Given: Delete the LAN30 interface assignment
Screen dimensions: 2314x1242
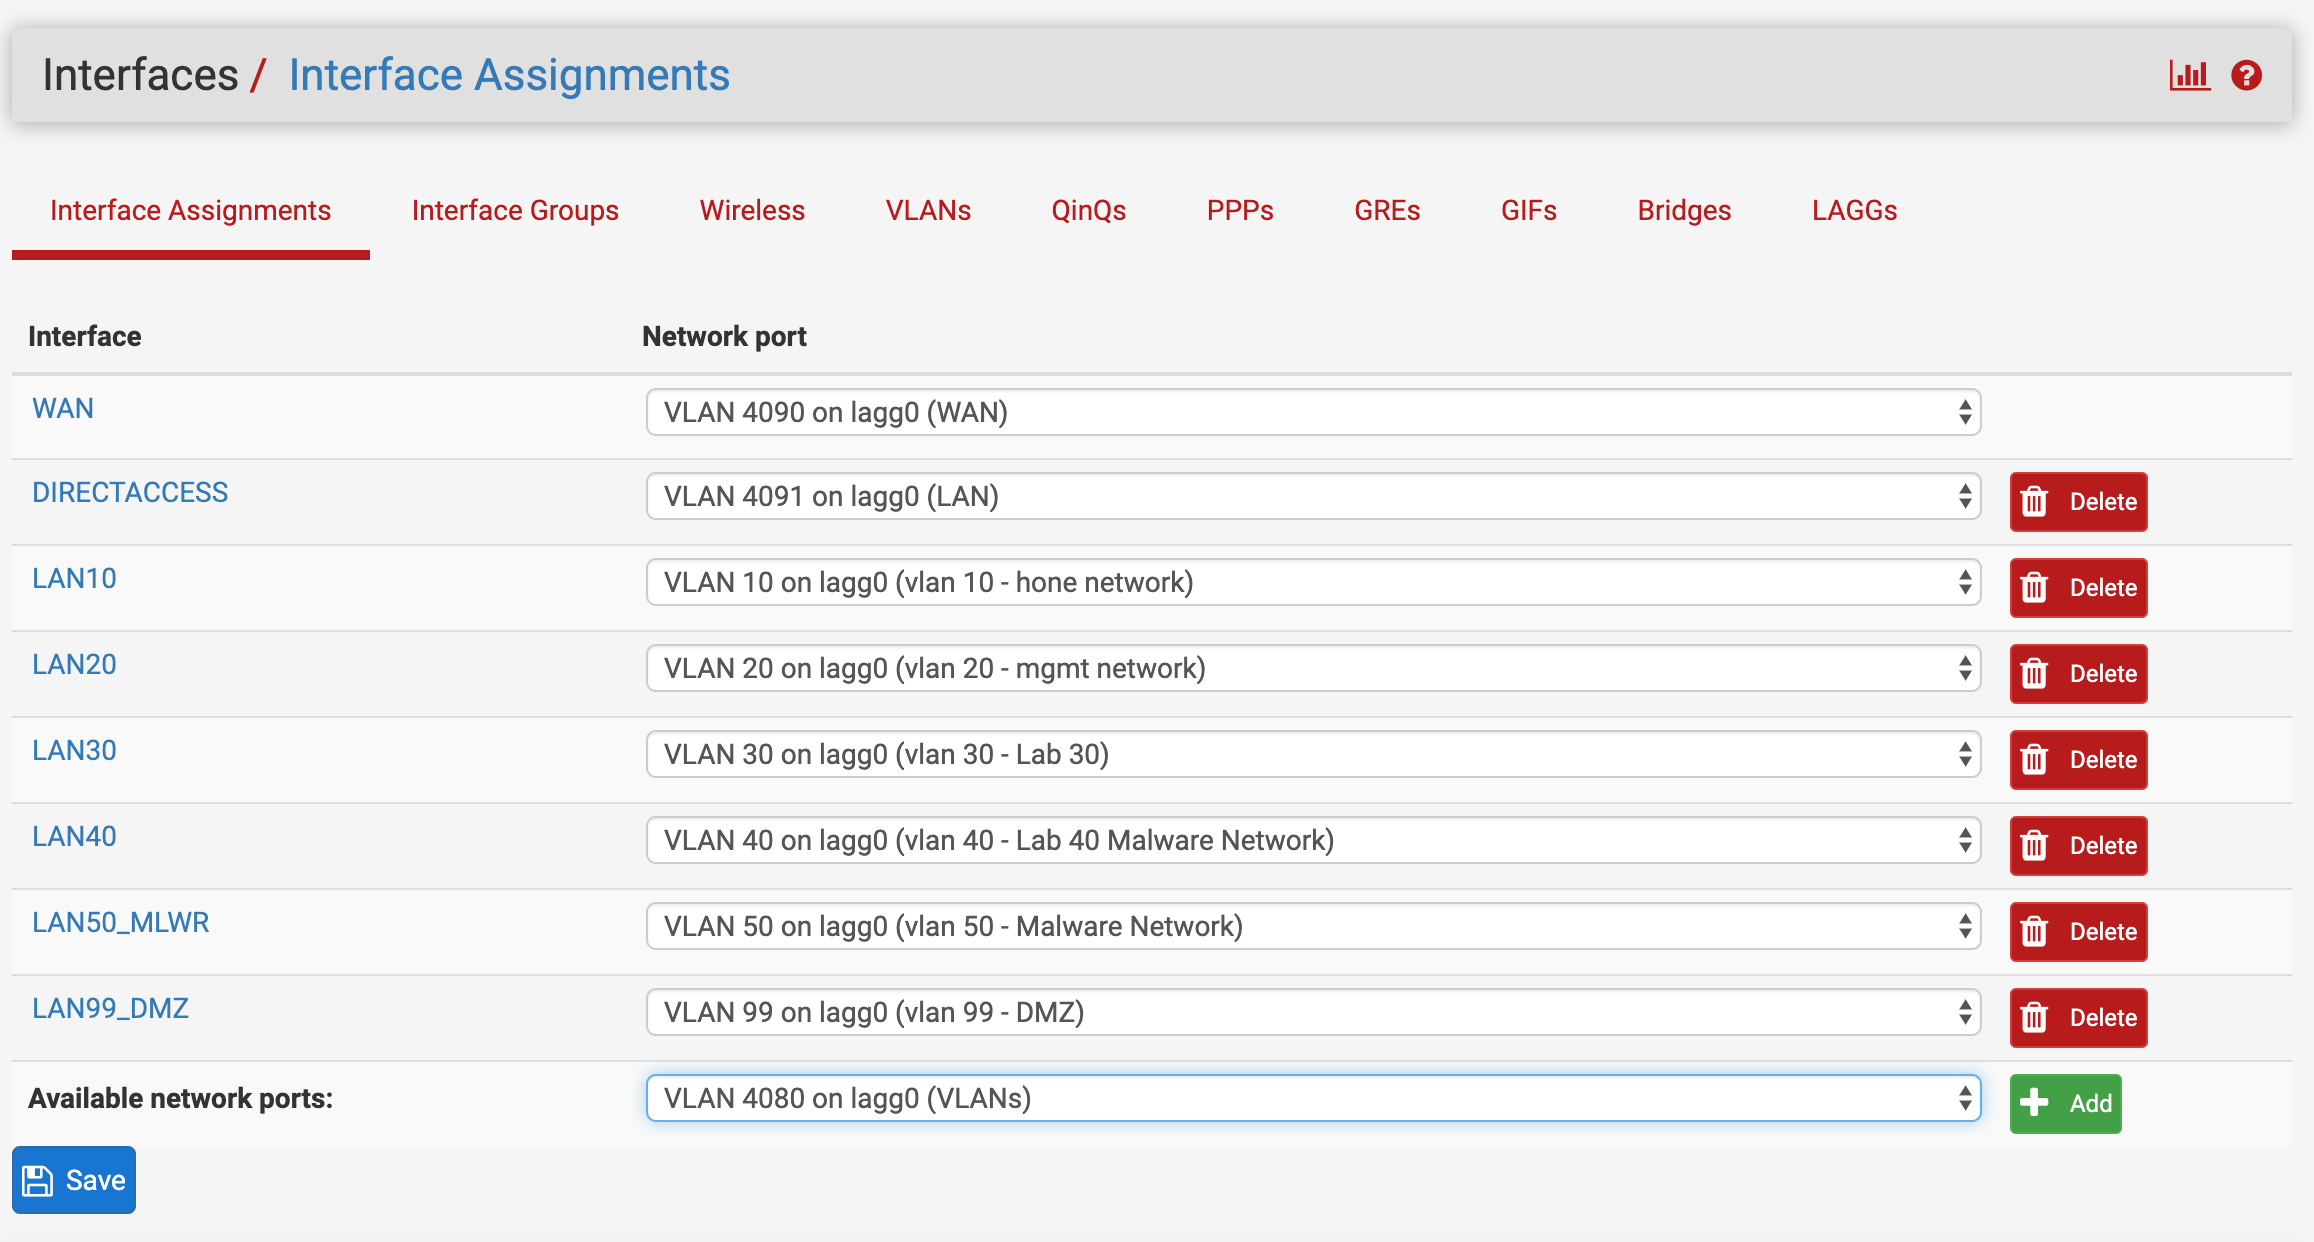Looking at the screenshot, I should tap(2078, 760).
